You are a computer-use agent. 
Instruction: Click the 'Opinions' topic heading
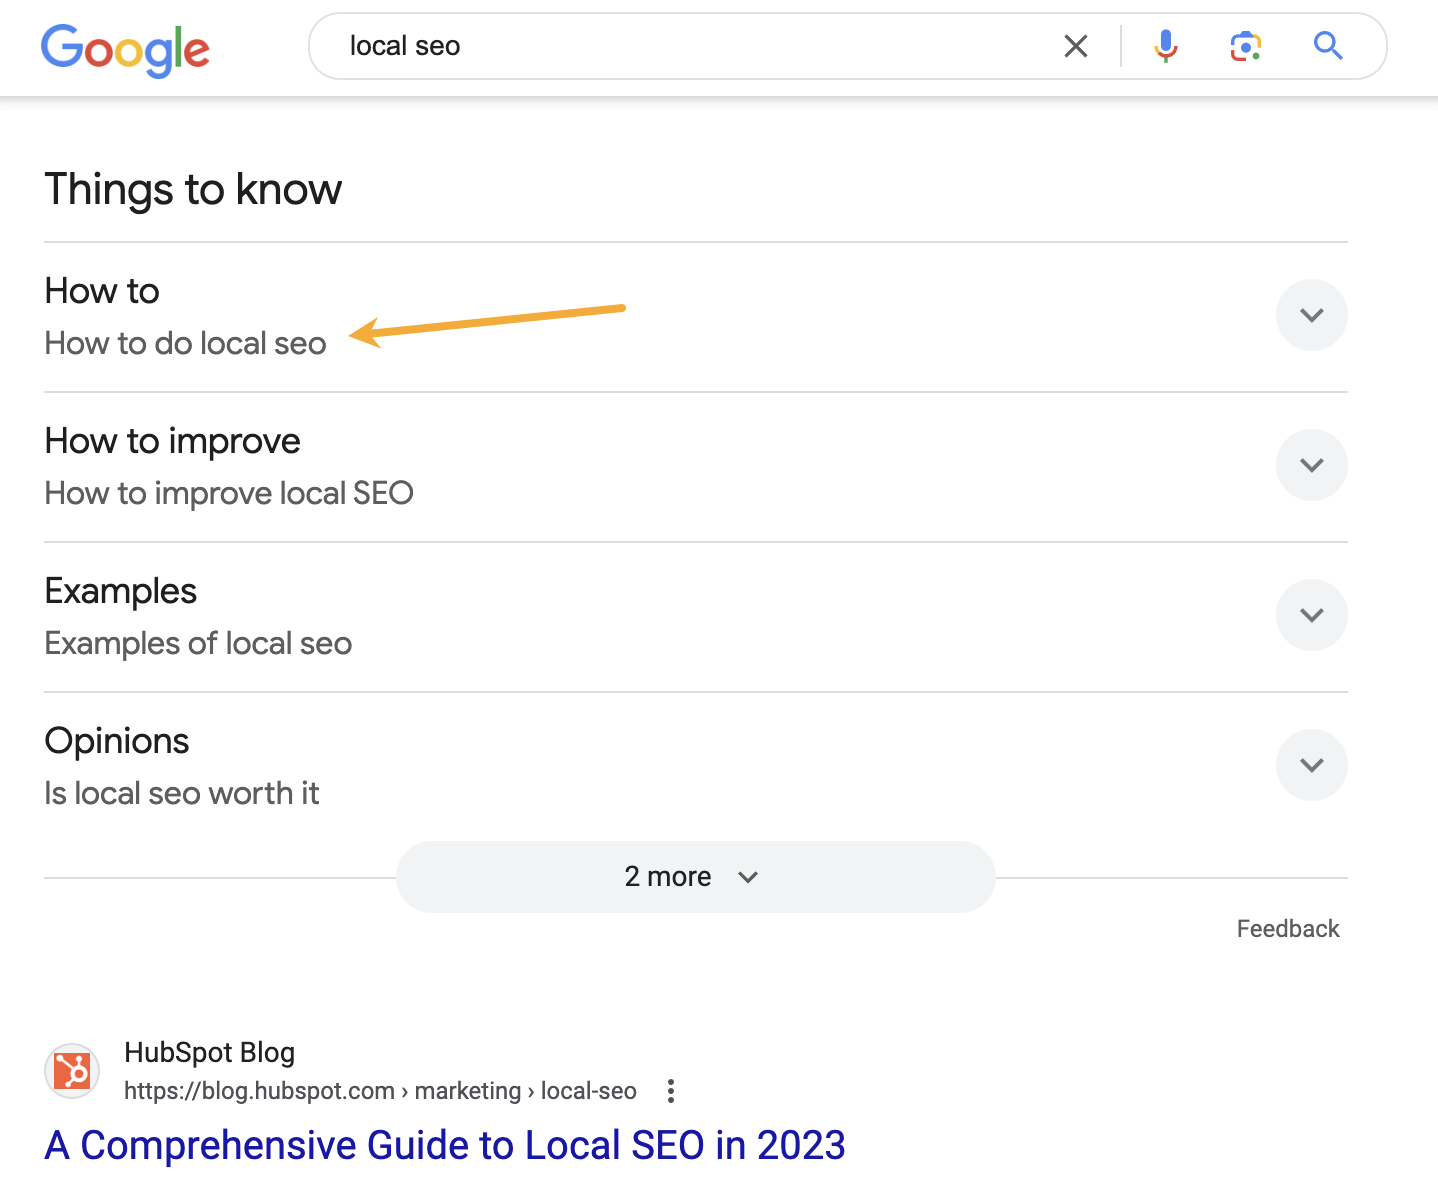point(116,741)
